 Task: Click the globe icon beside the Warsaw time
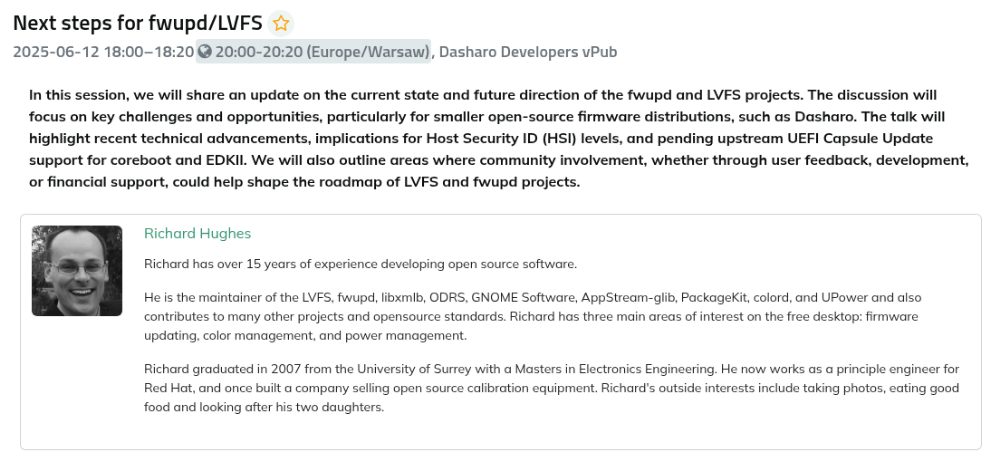coord(205,52)
